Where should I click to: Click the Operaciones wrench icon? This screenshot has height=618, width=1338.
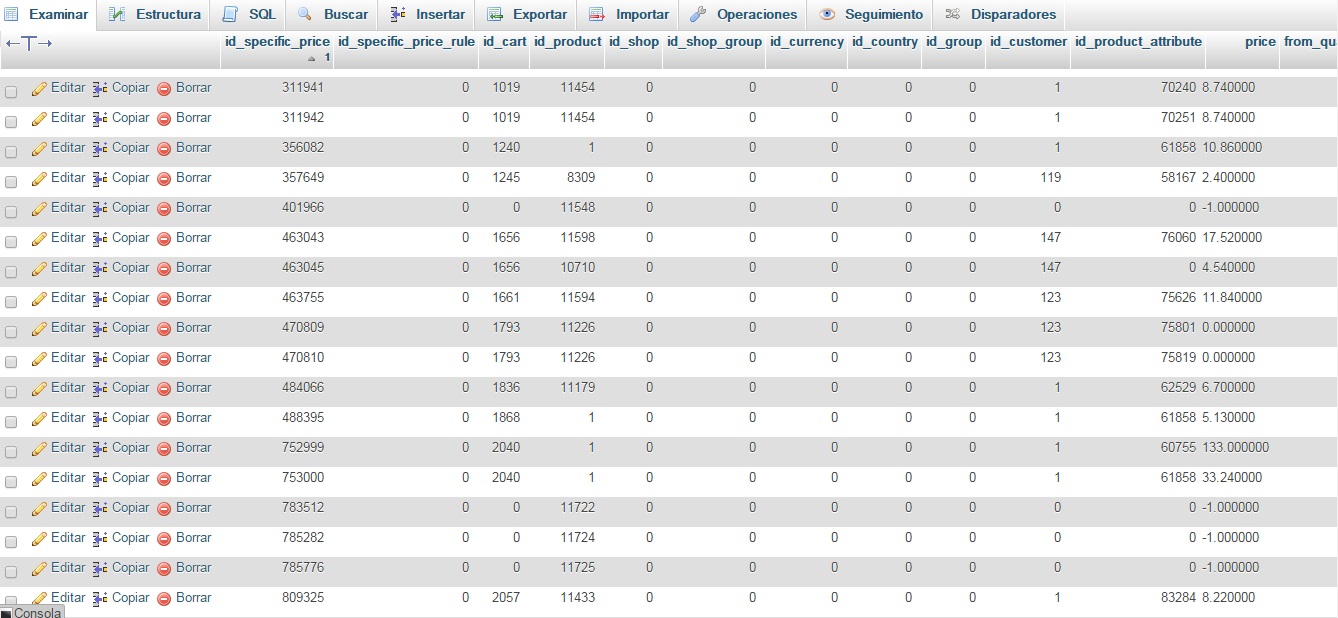698,15
